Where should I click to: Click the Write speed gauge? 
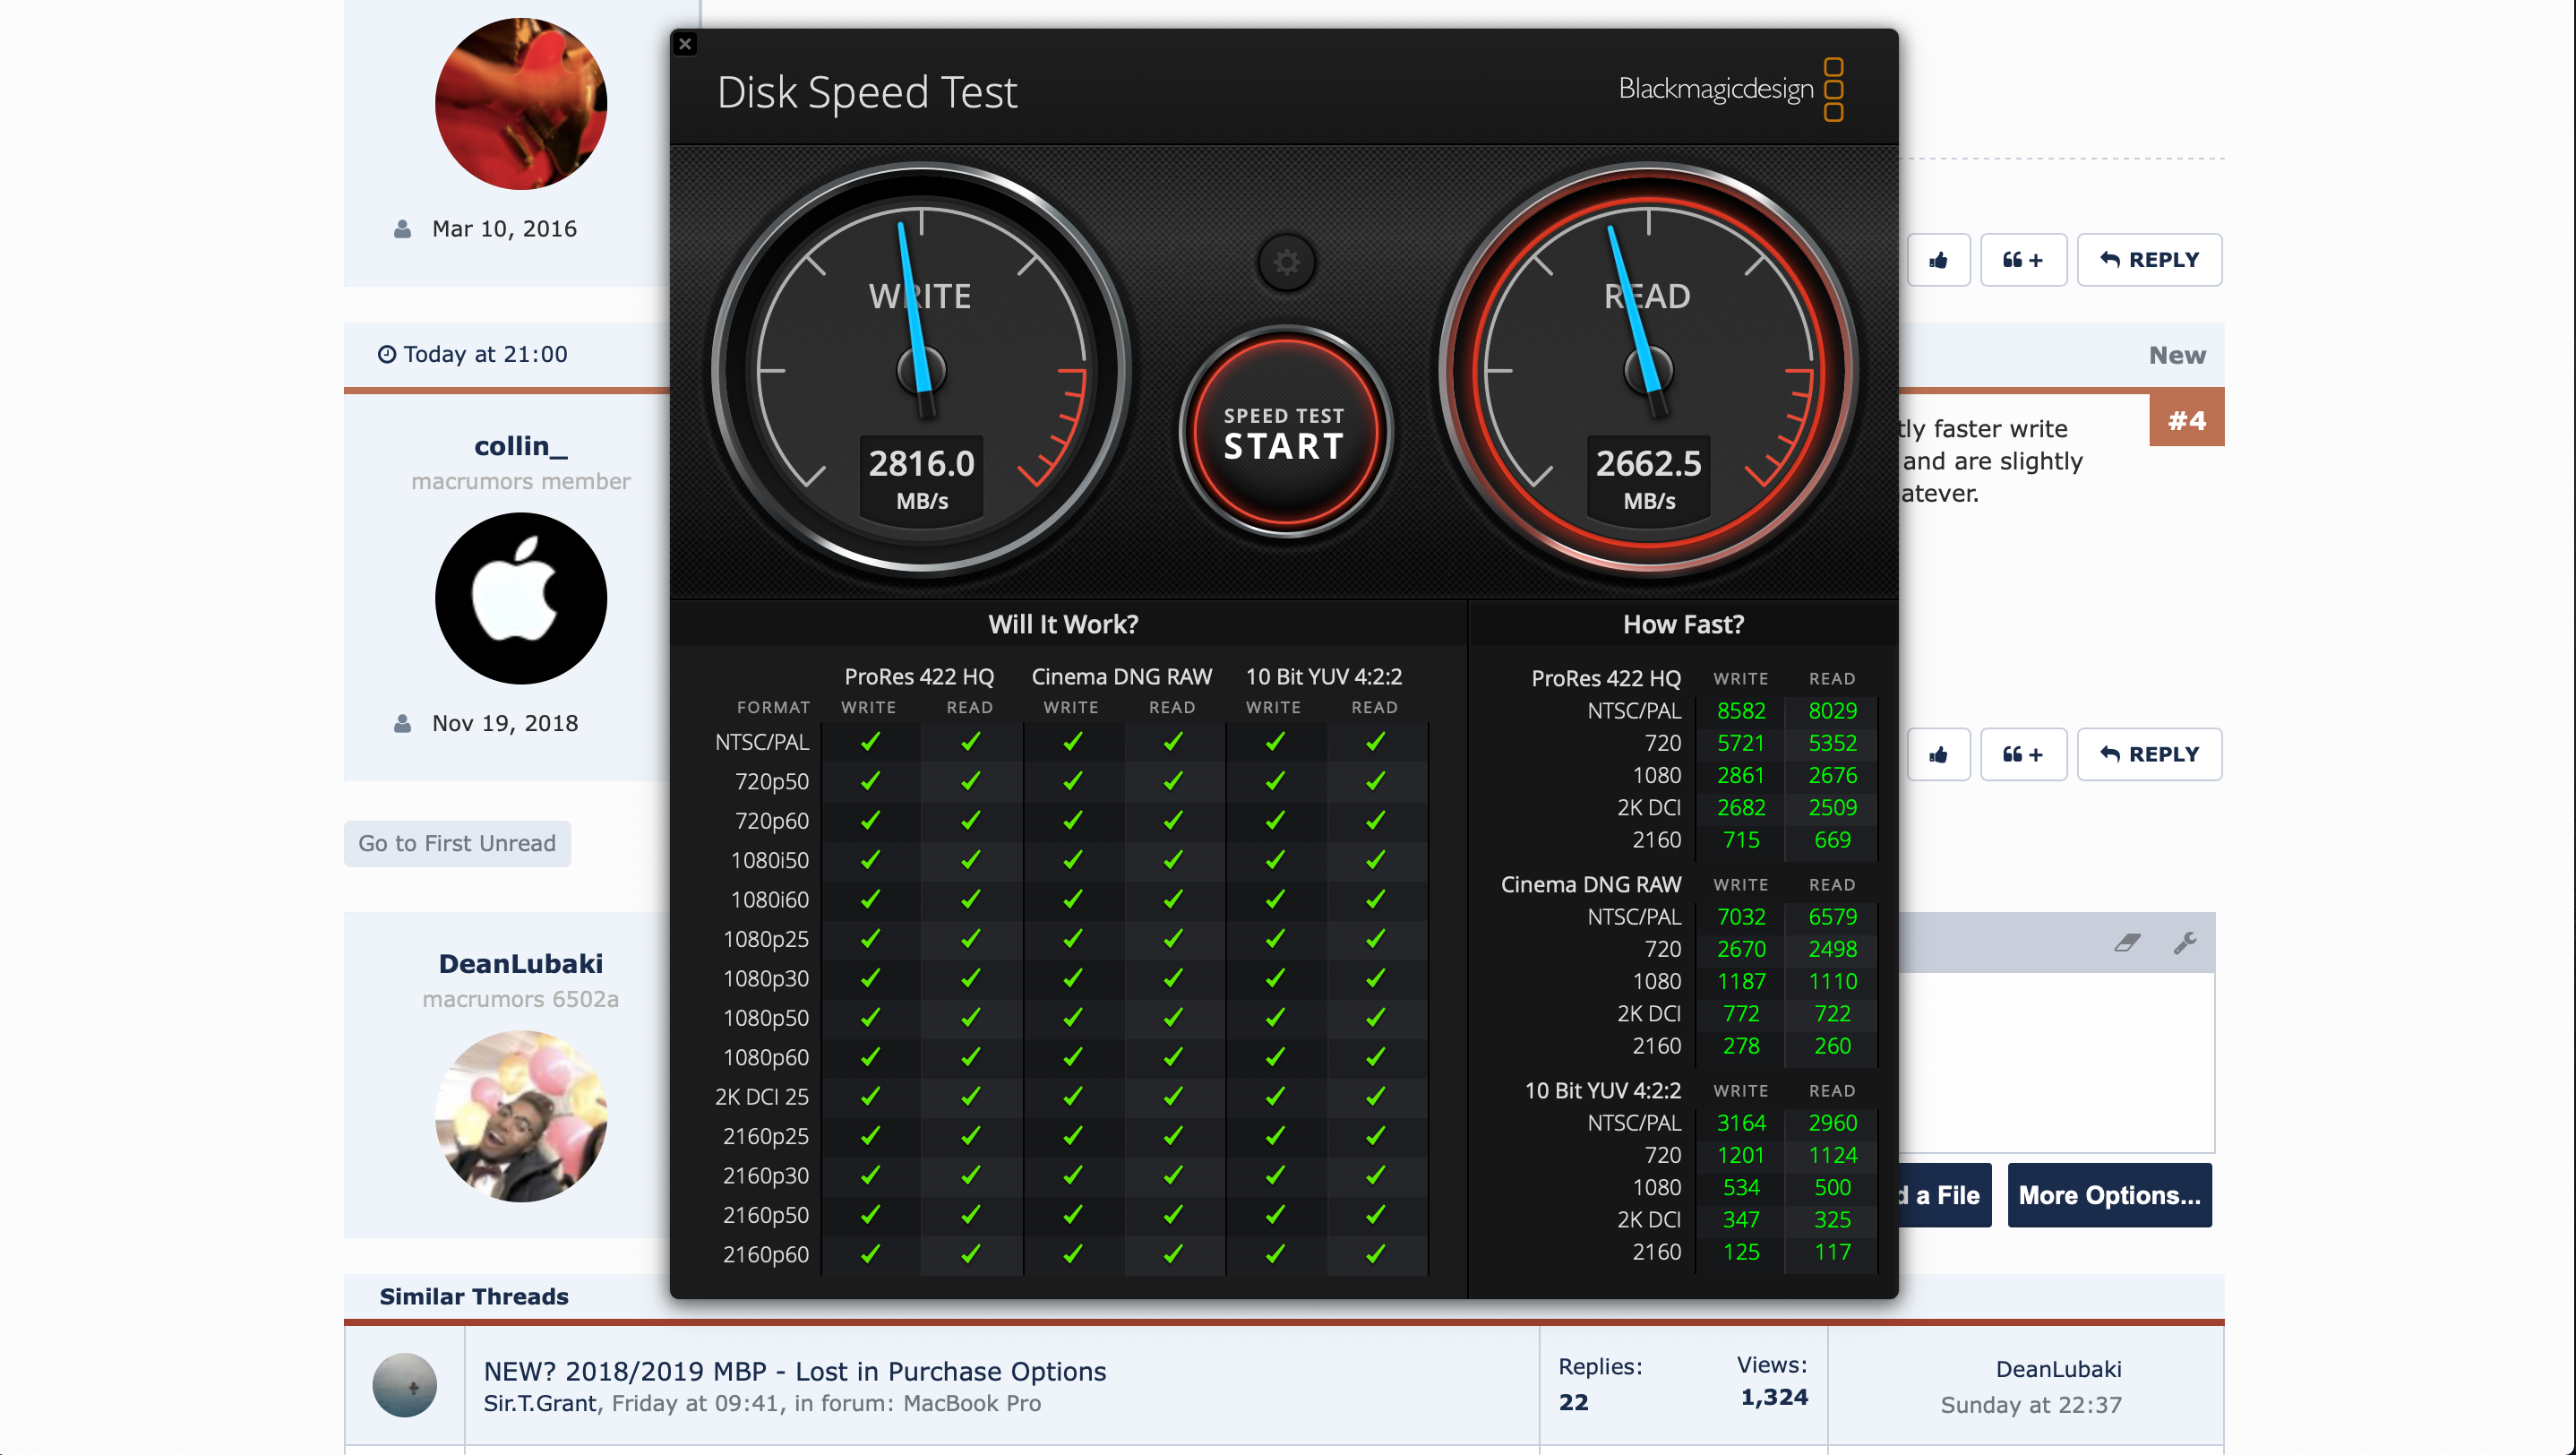pos(921,370)
